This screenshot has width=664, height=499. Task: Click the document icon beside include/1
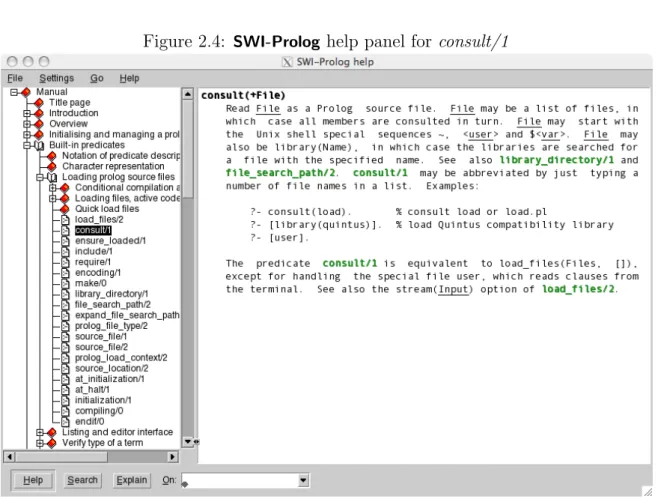[65, 252]
